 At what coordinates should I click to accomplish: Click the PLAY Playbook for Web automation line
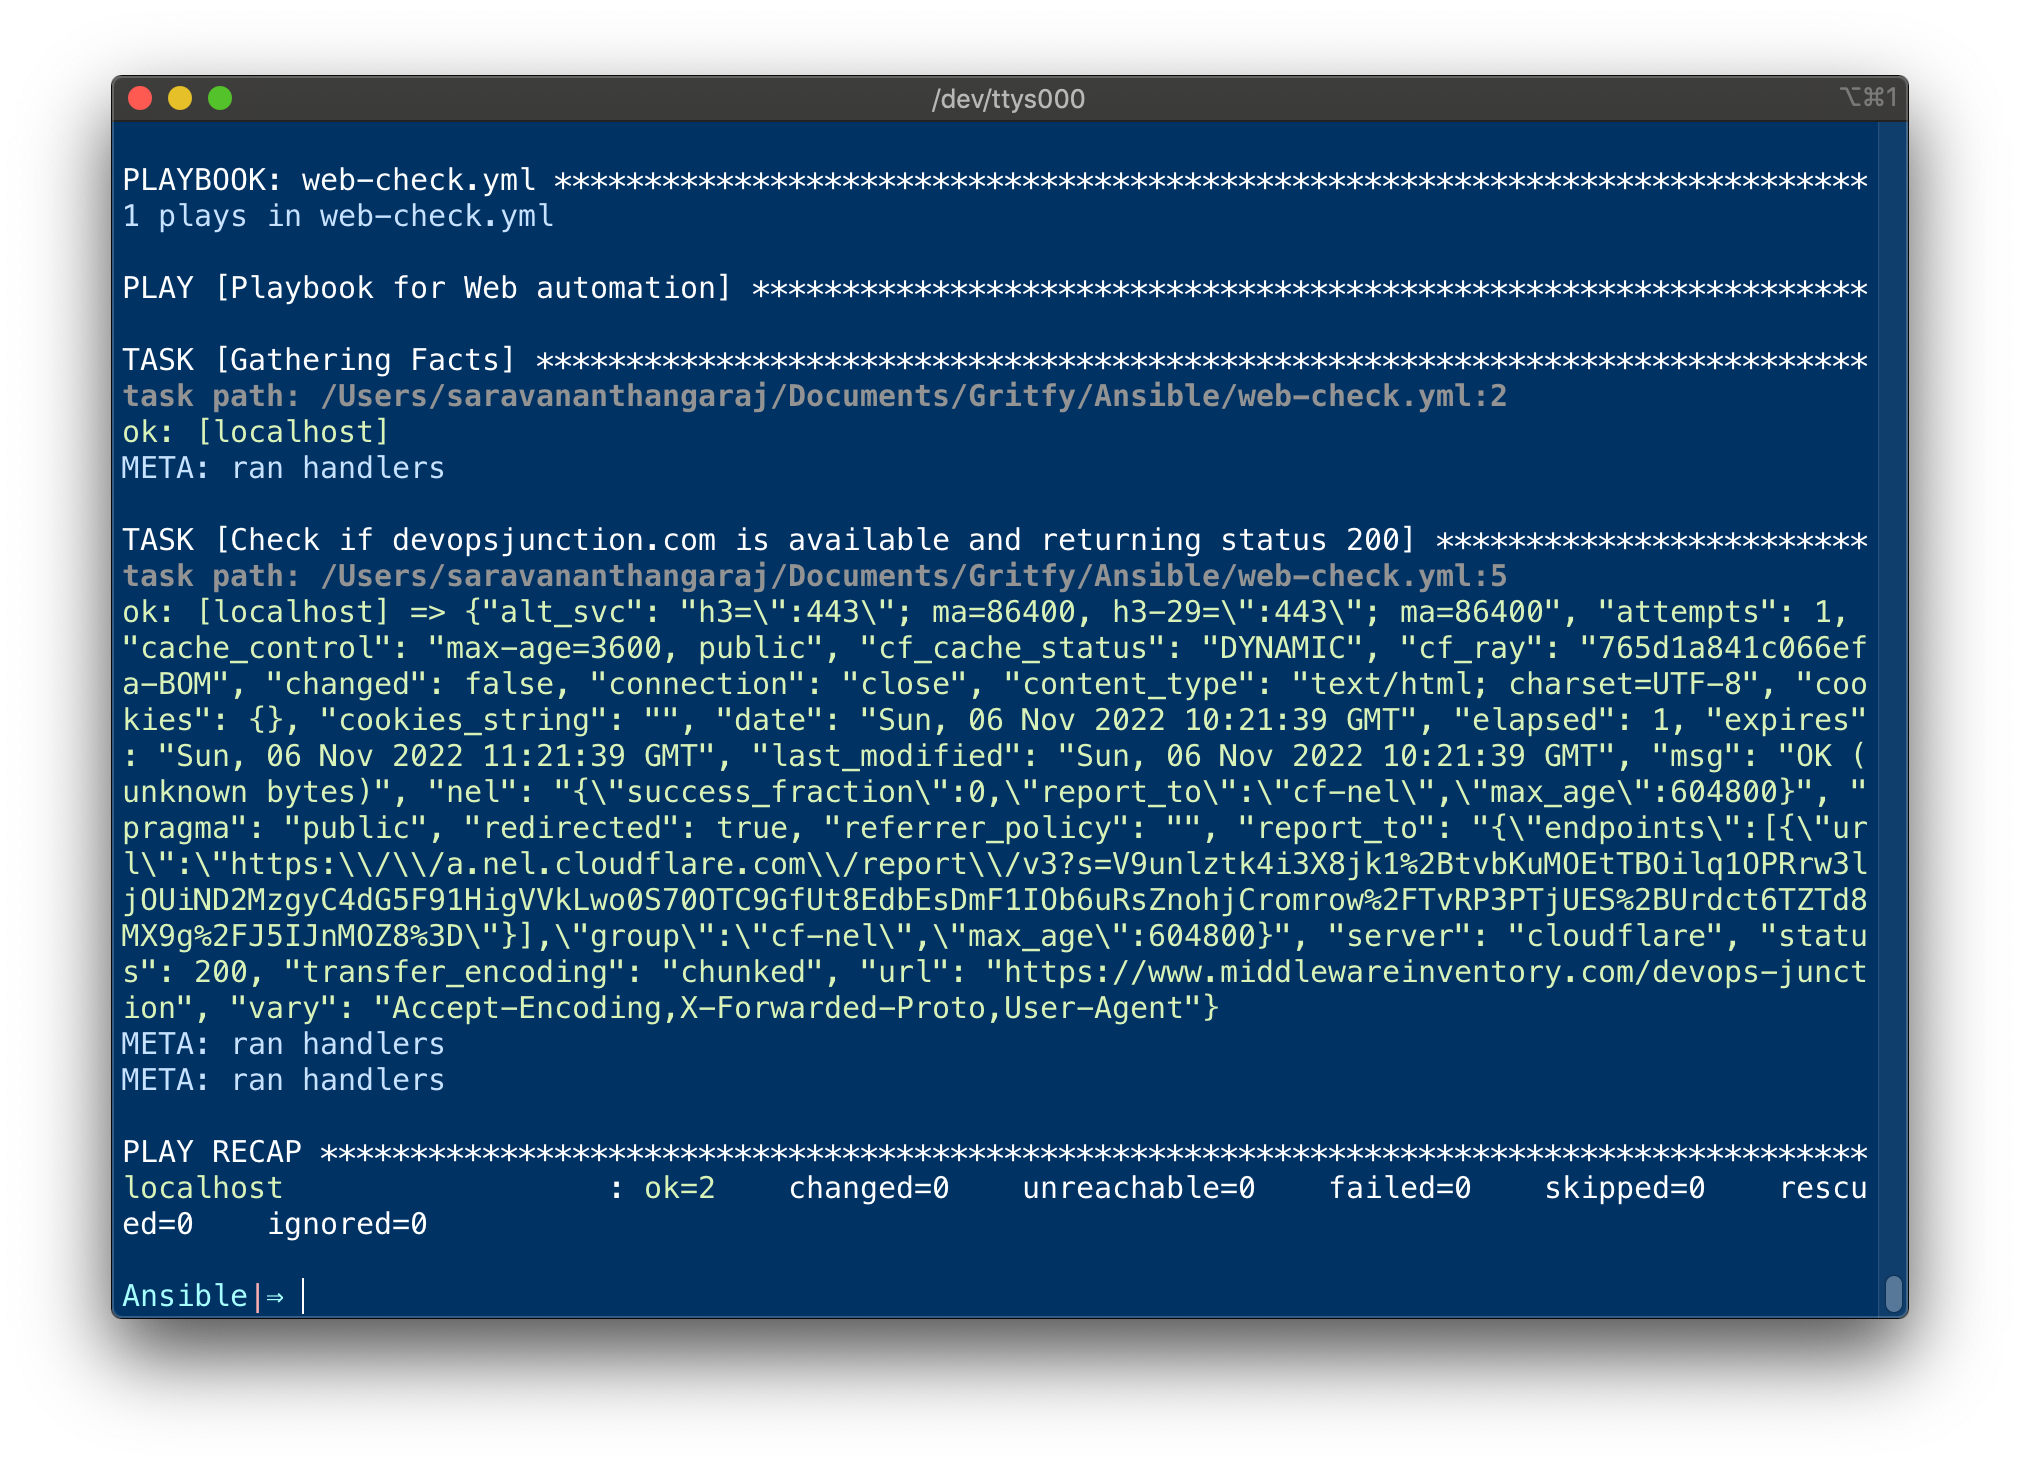click(427, 288)
